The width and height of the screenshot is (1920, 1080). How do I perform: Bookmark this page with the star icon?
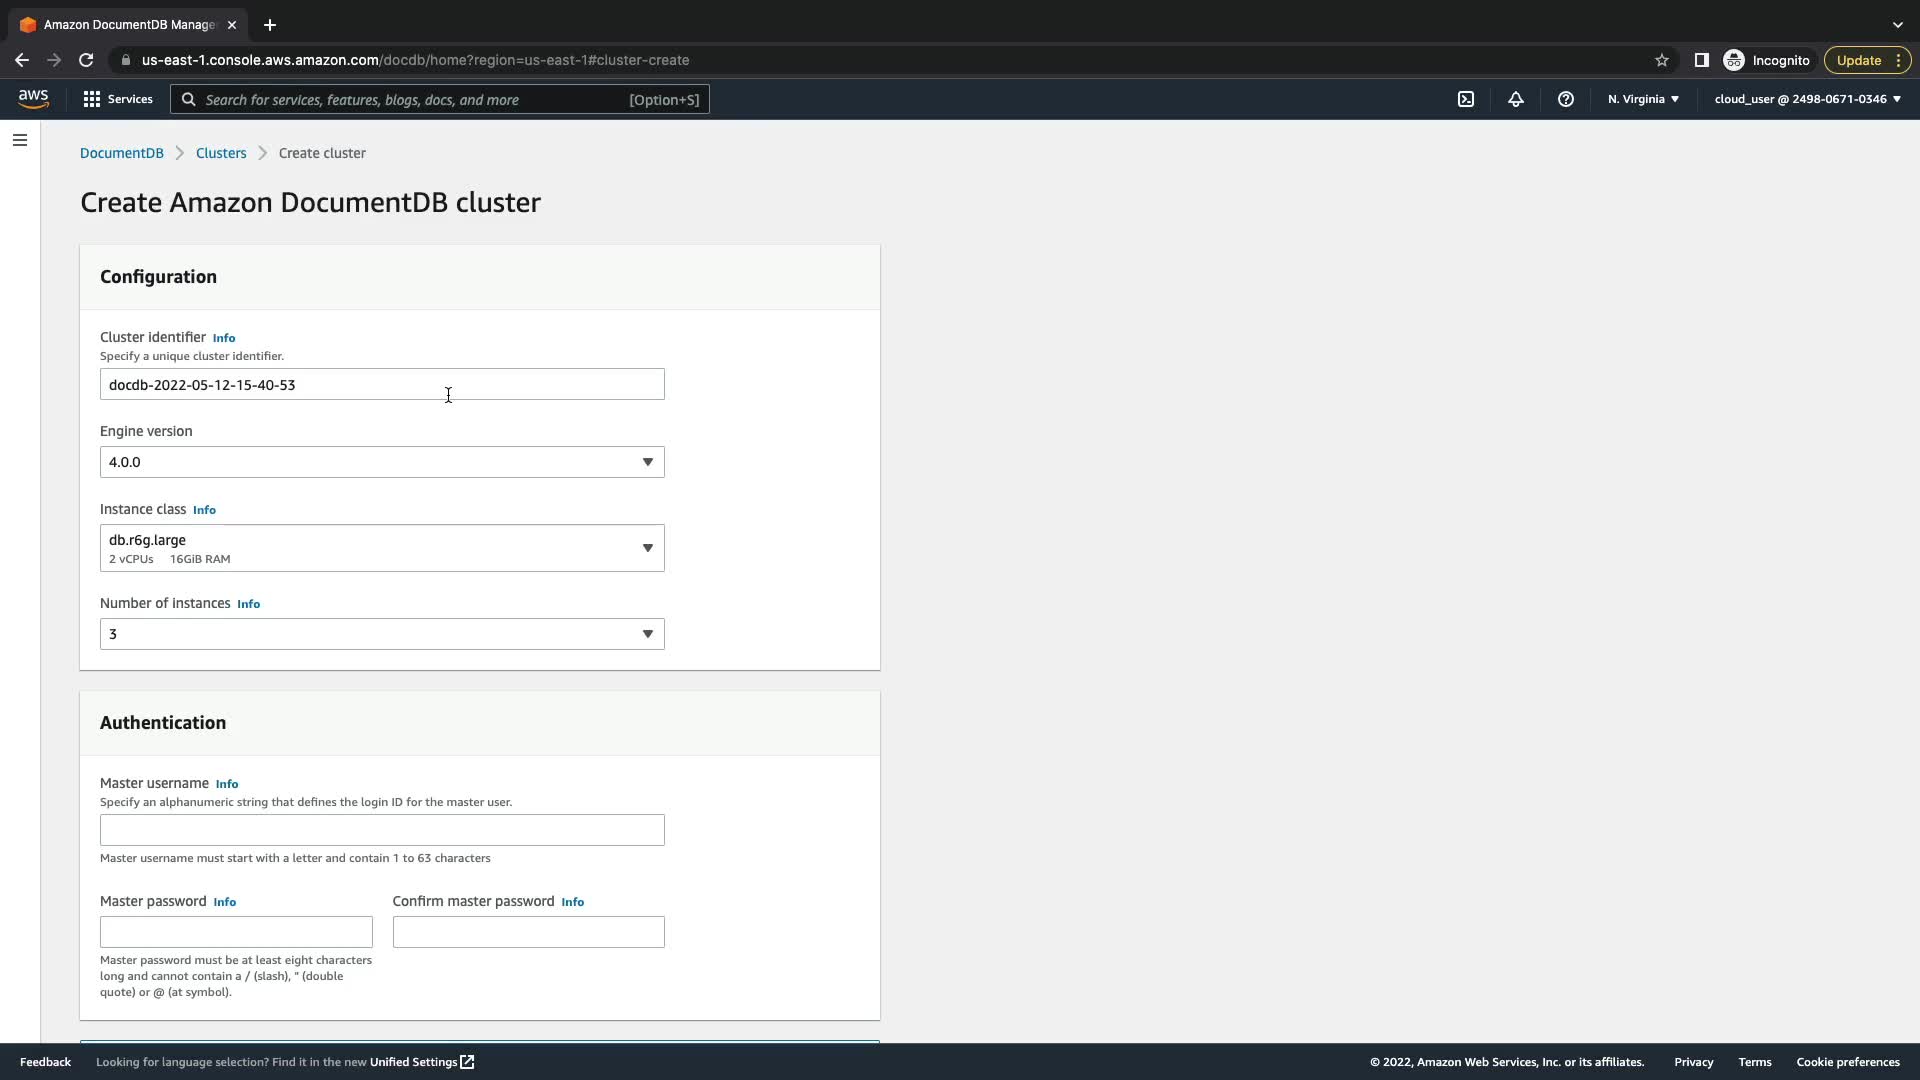click(x=1662, y=60)
